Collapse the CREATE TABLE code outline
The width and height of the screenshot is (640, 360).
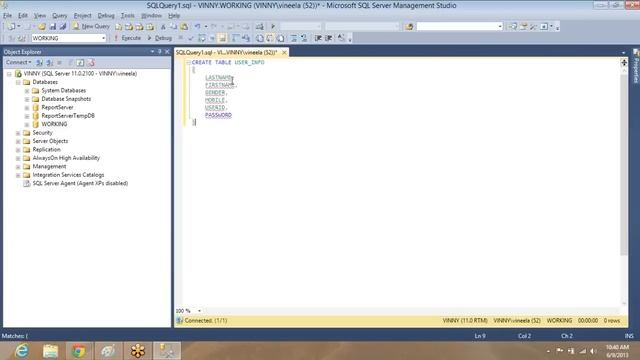(x=188, y=62)
